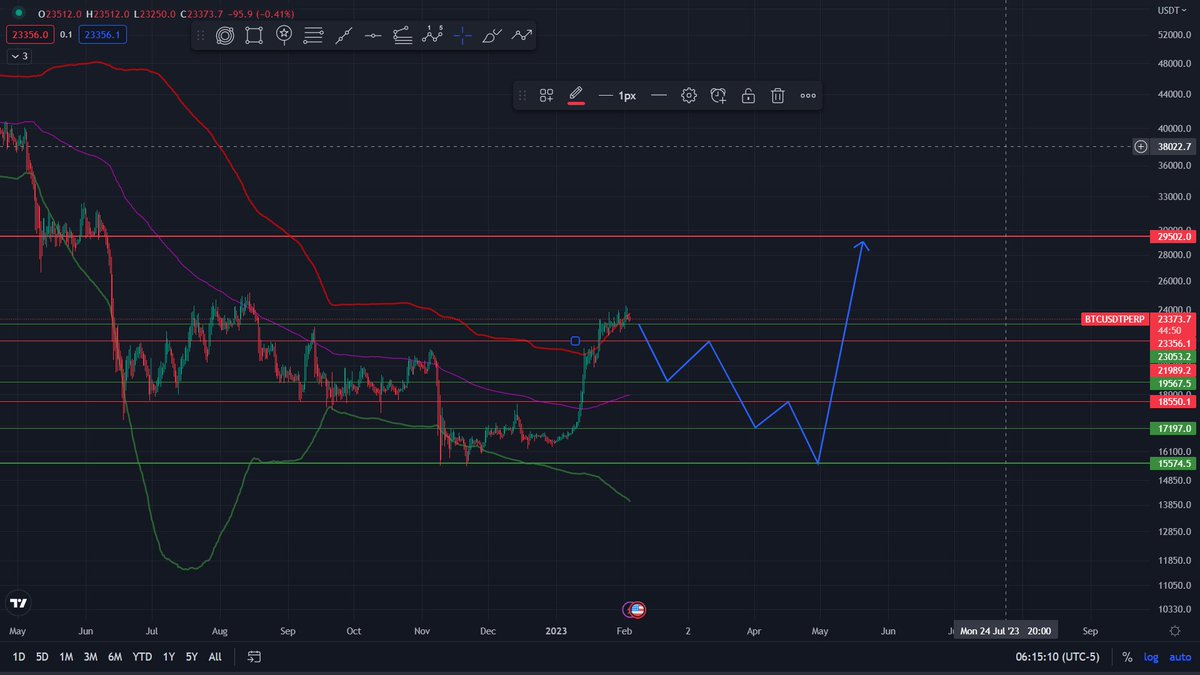Click the 17197.0 green level price label
Viewport: 1200px width, 675px height.
click(1173, 428)
